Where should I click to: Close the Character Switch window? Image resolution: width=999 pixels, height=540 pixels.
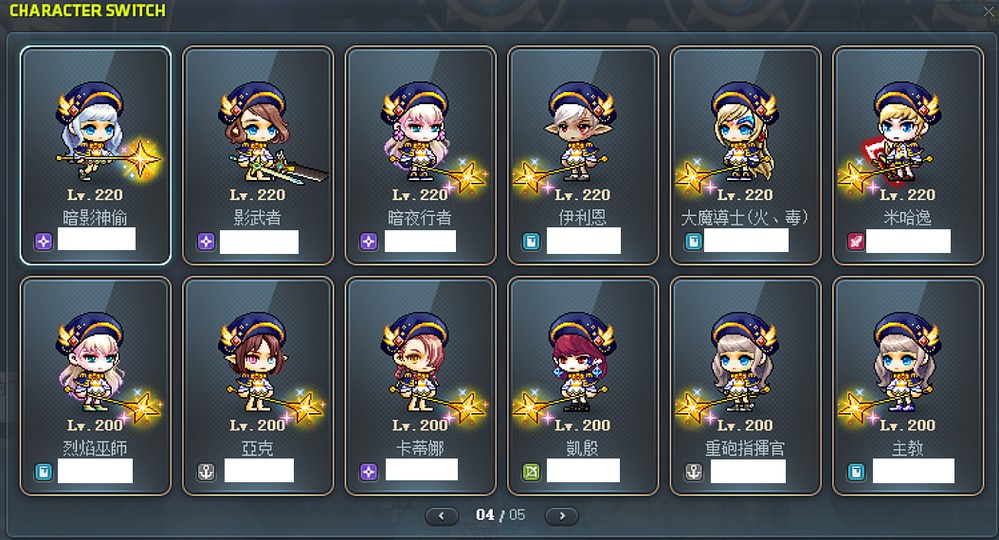pos(989,11)
